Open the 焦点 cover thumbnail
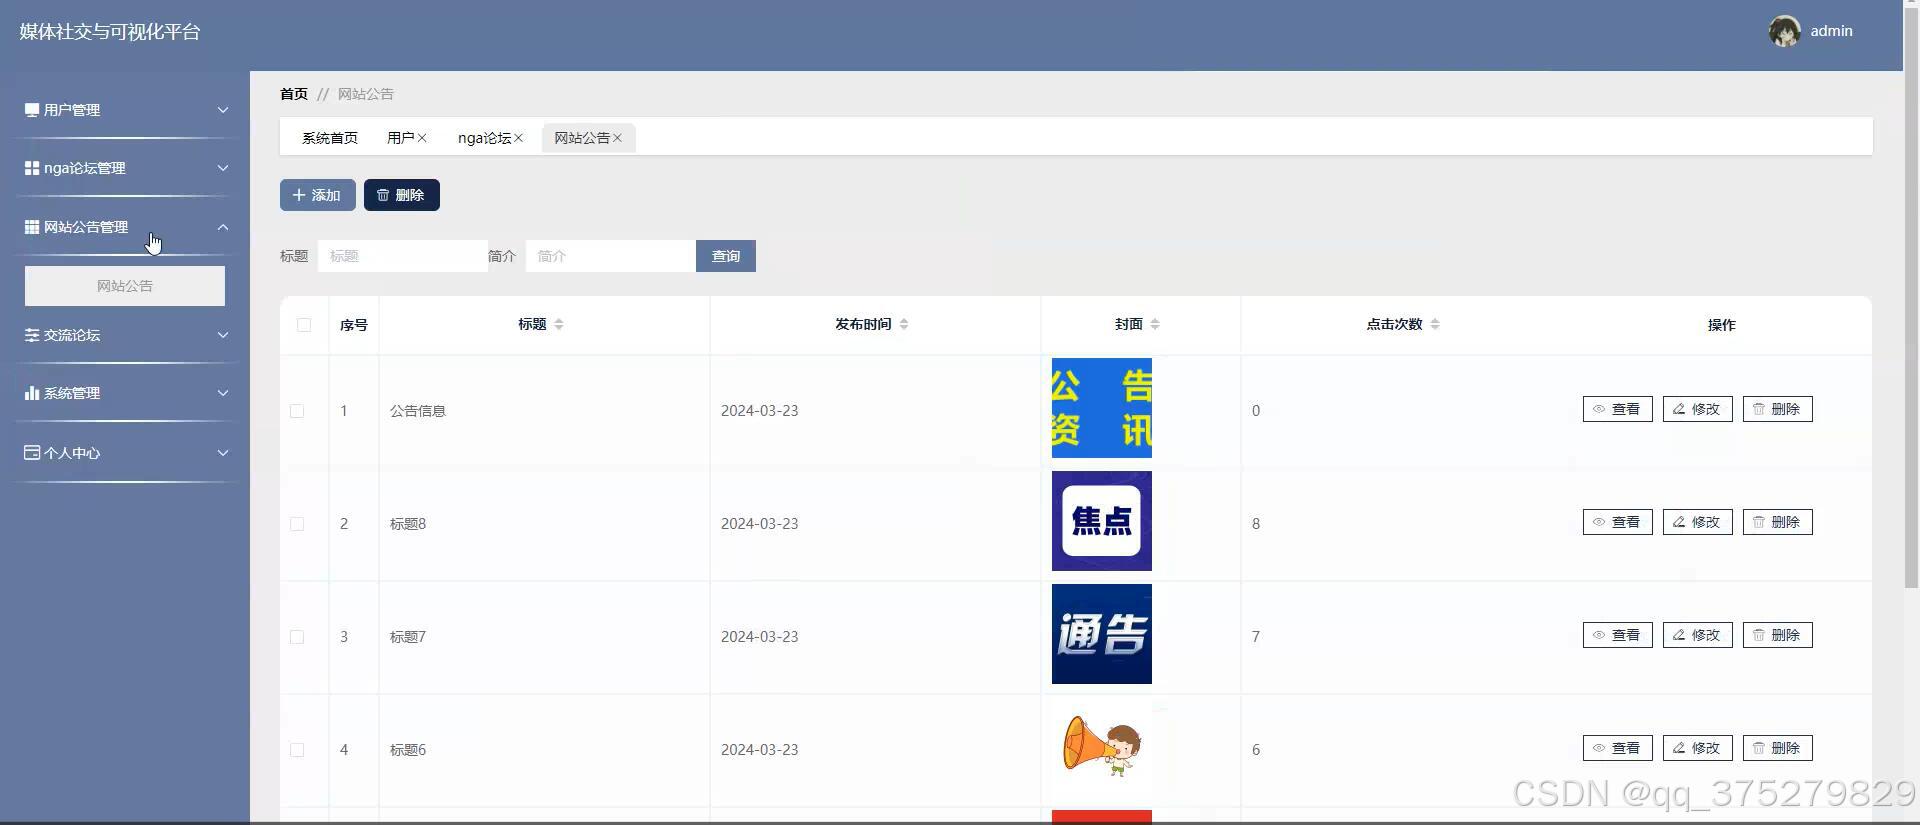This screenshot has width=1920, height=825. coord(1102,521)
